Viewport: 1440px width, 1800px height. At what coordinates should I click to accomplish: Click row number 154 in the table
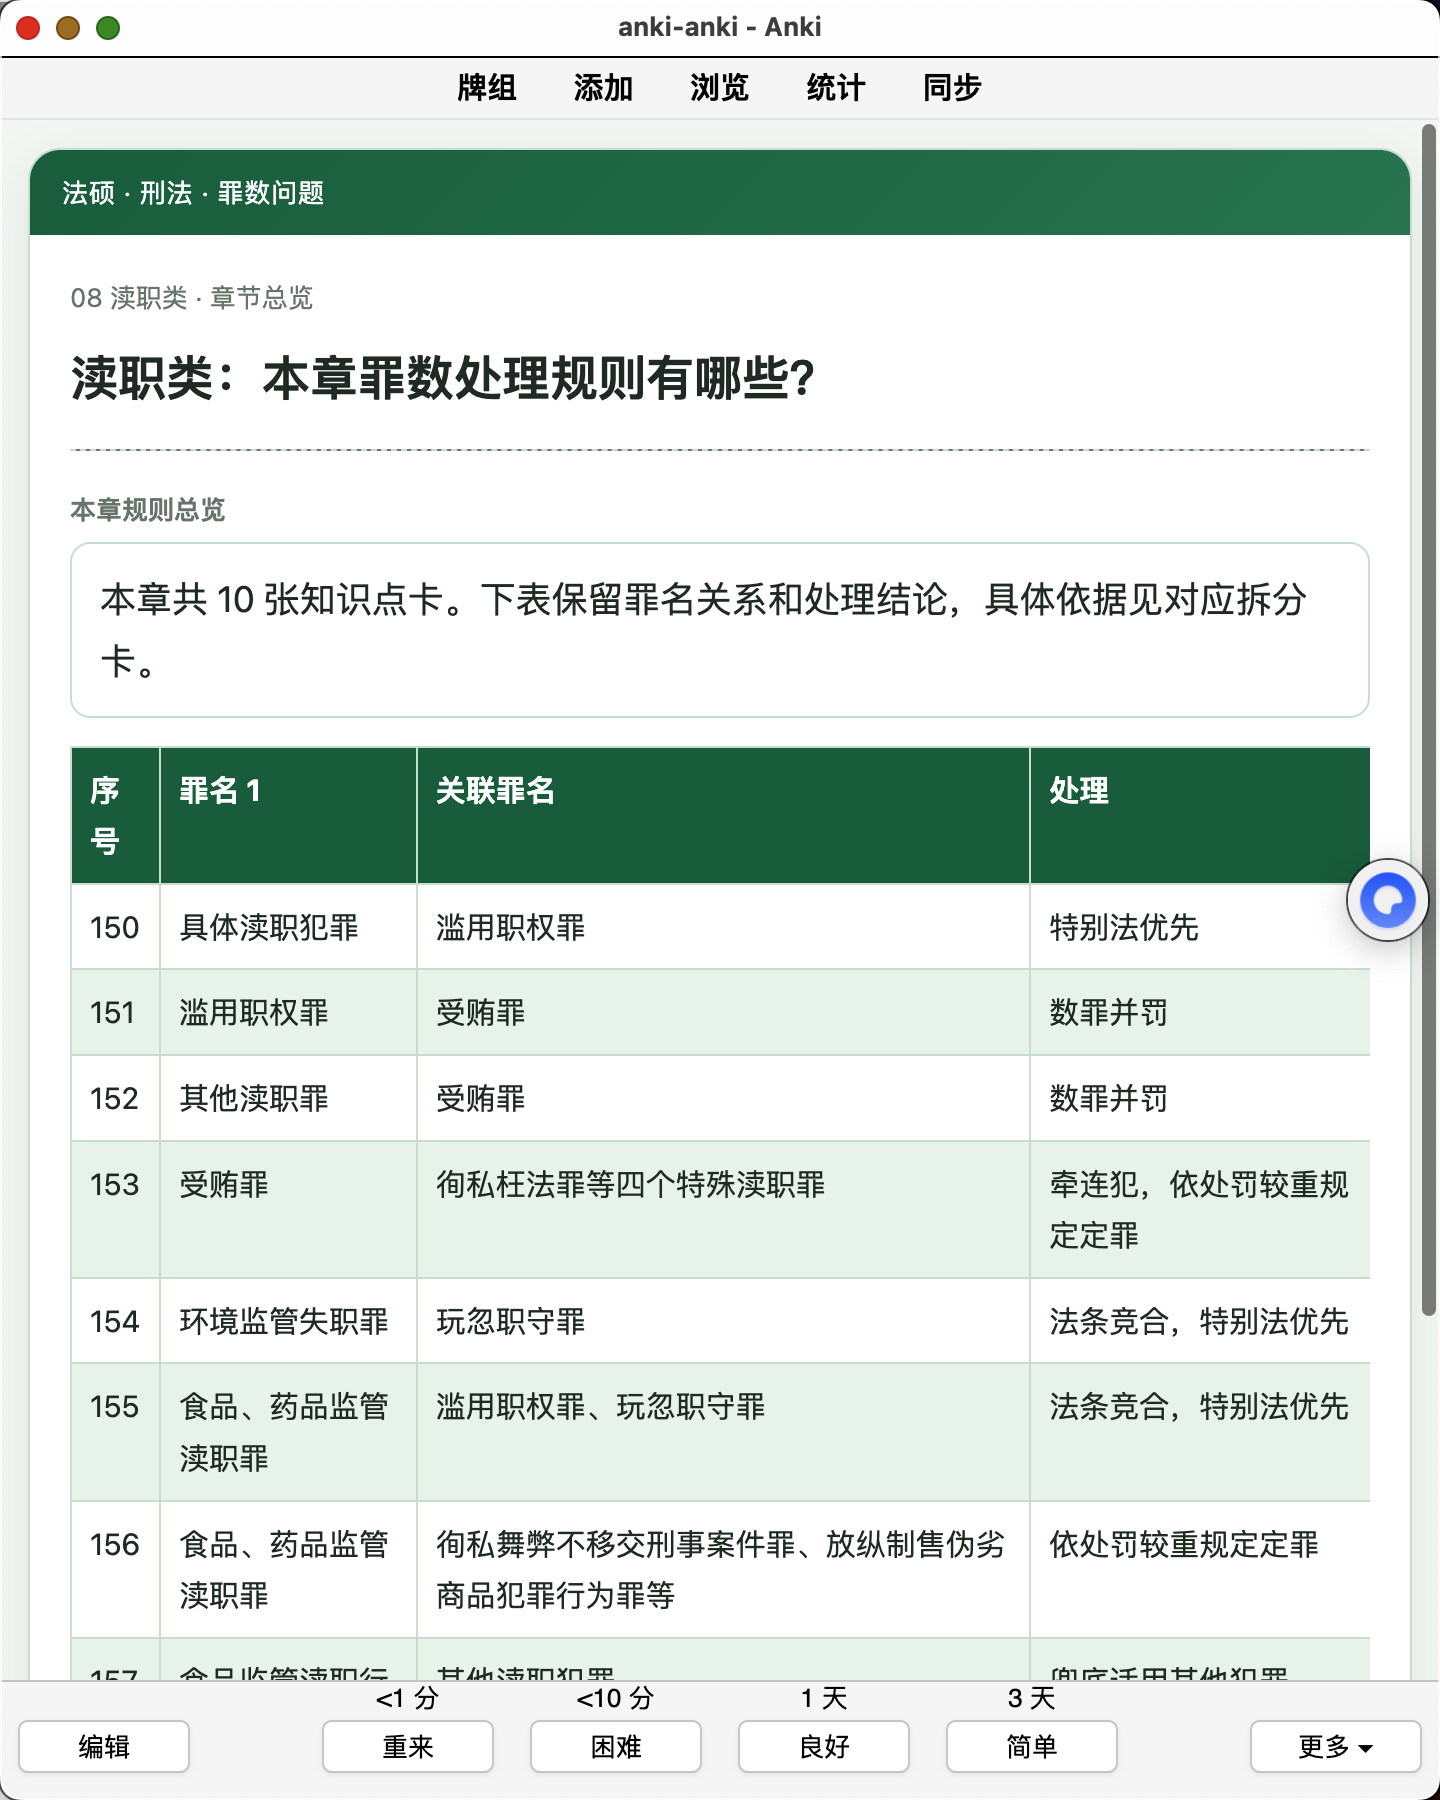[x=115, y=1322]
